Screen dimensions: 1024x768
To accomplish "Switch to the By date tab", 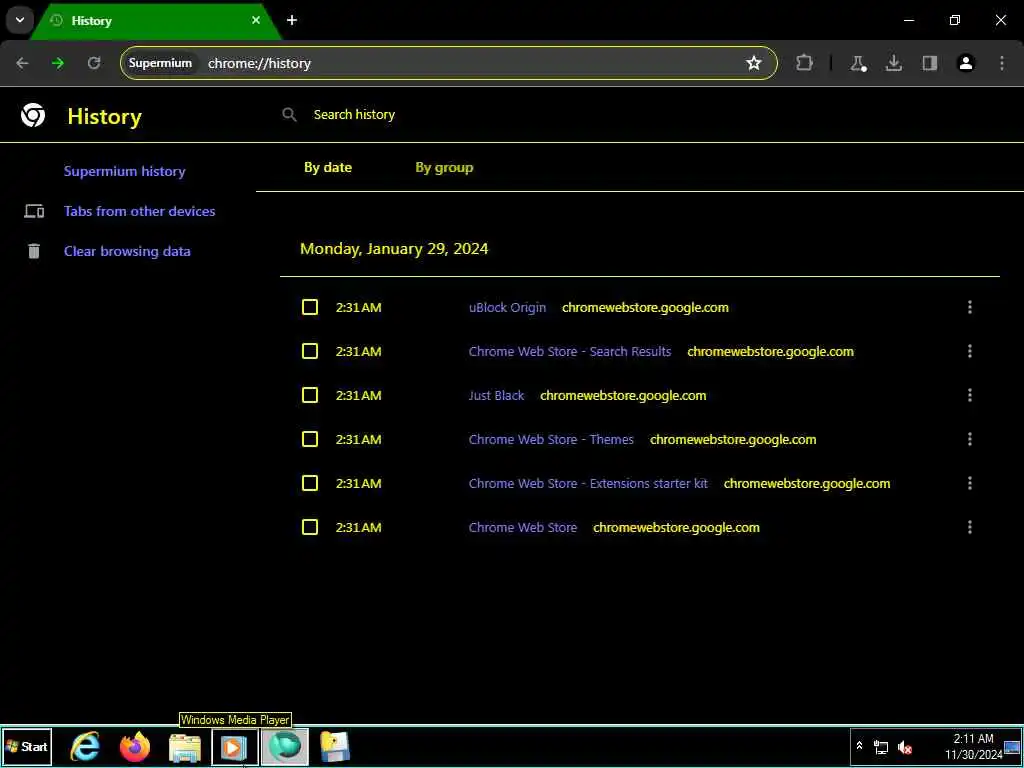I will click(x=328, y=167).
